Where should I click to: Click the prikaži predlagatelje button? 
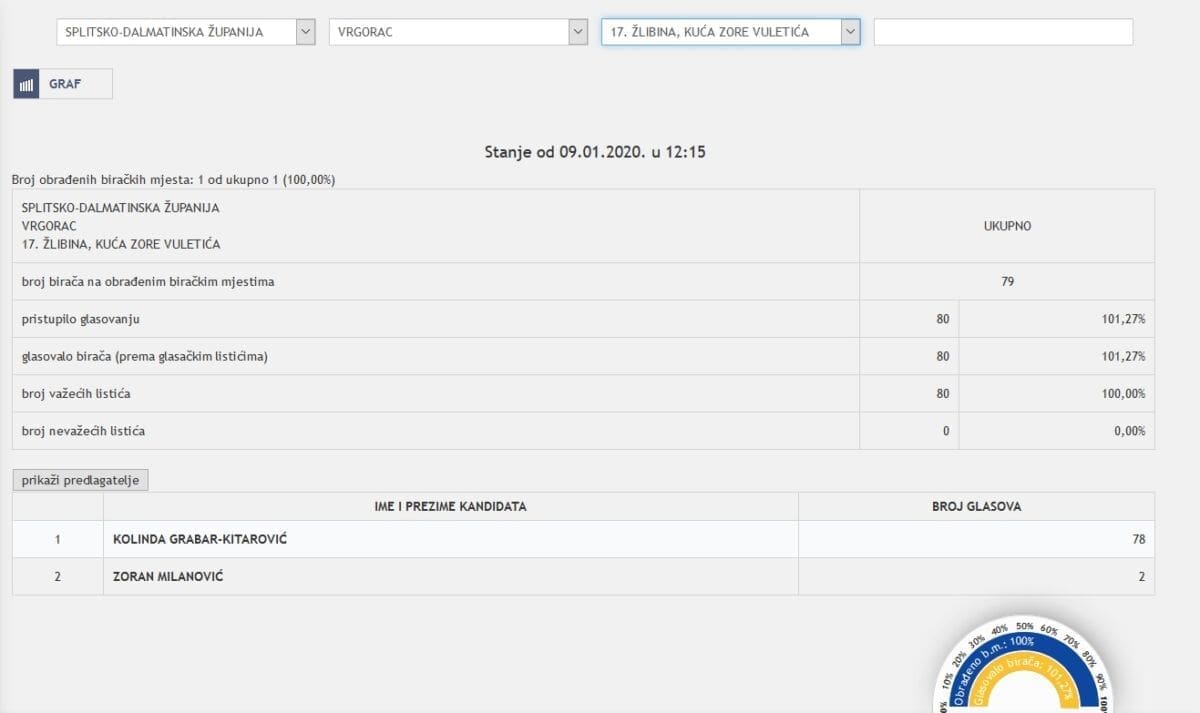(x=80, y=481)
